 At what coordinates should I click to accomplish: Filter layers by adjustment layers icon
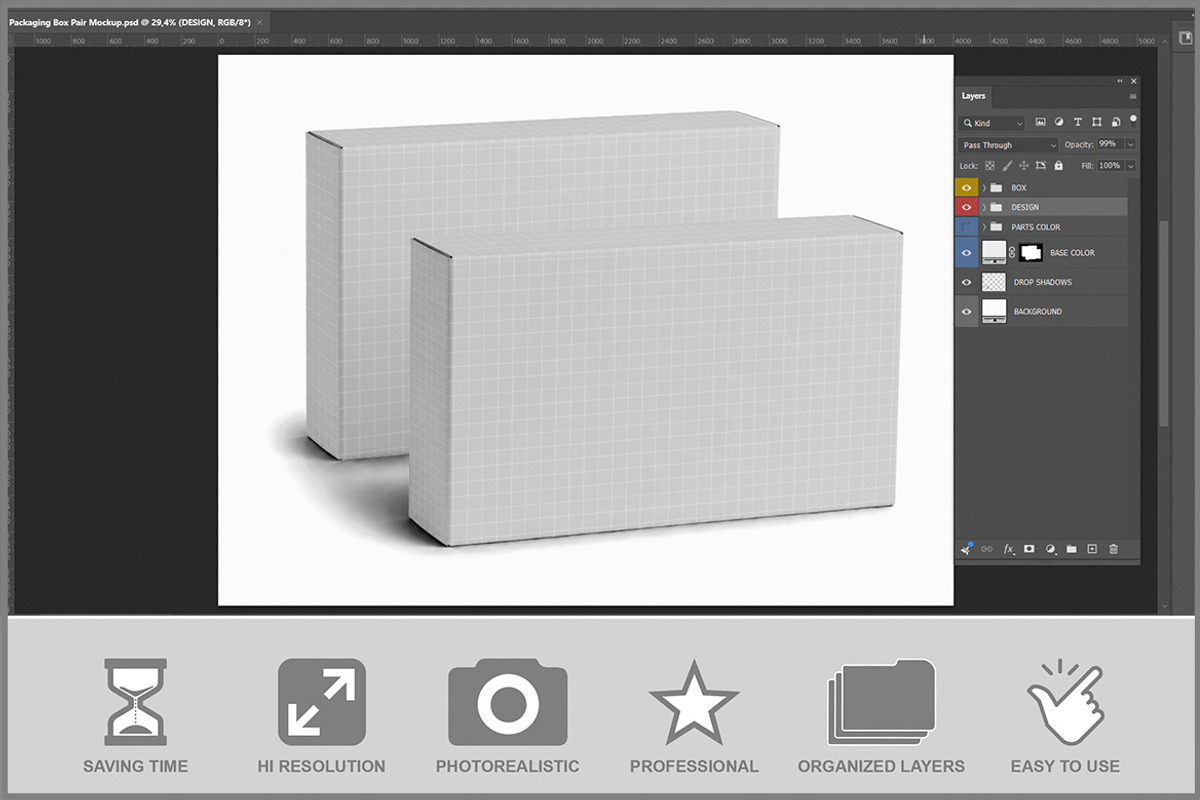pos(1059,122)
